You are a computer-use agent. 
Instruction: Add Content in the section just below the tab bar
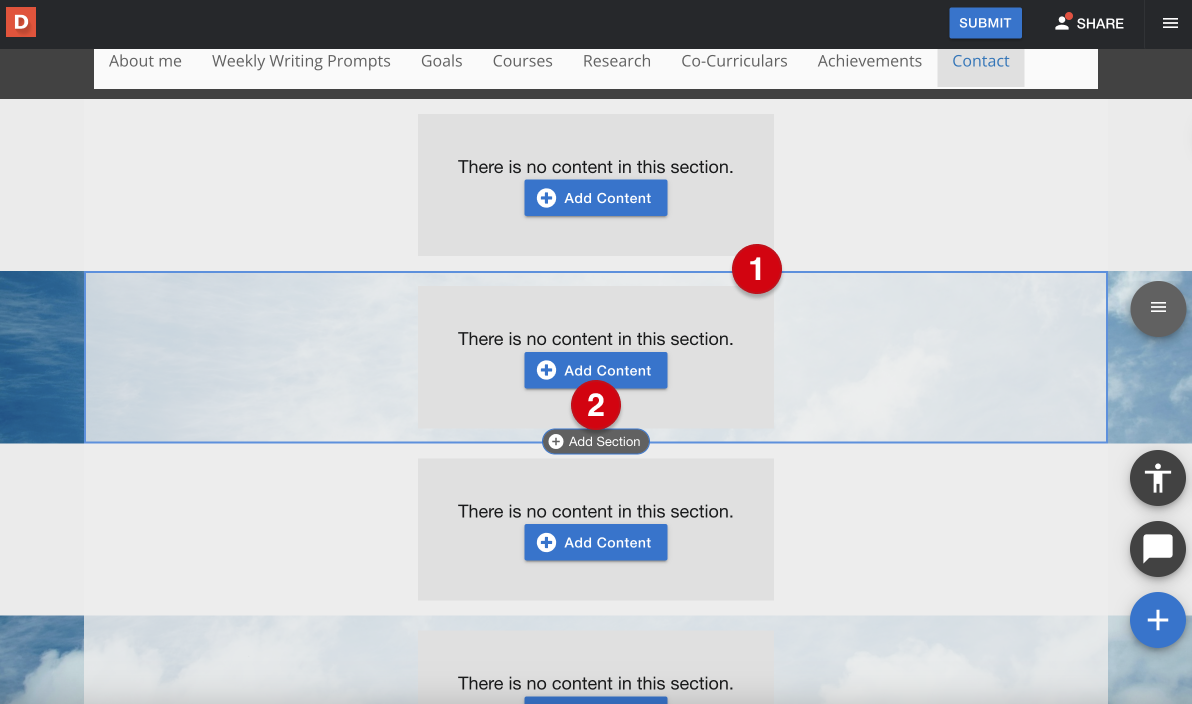[596, 198]
